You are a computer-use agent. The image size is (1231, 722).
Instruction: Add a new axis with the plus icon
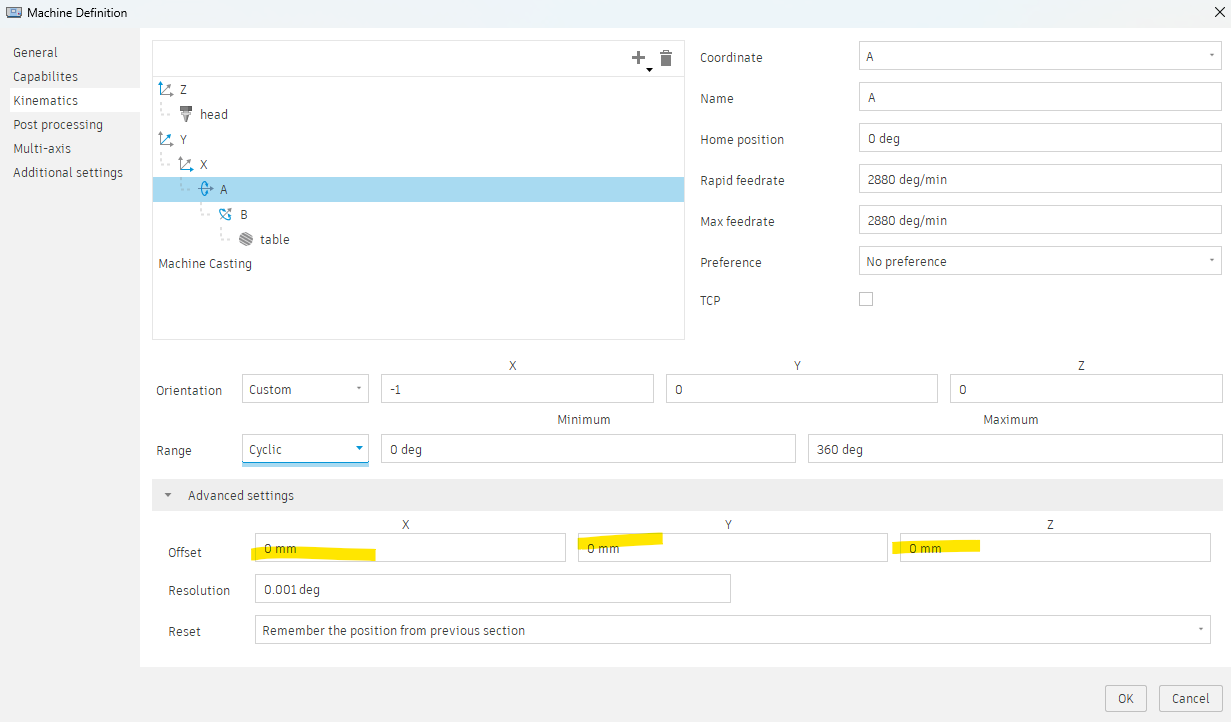point(640,57)
